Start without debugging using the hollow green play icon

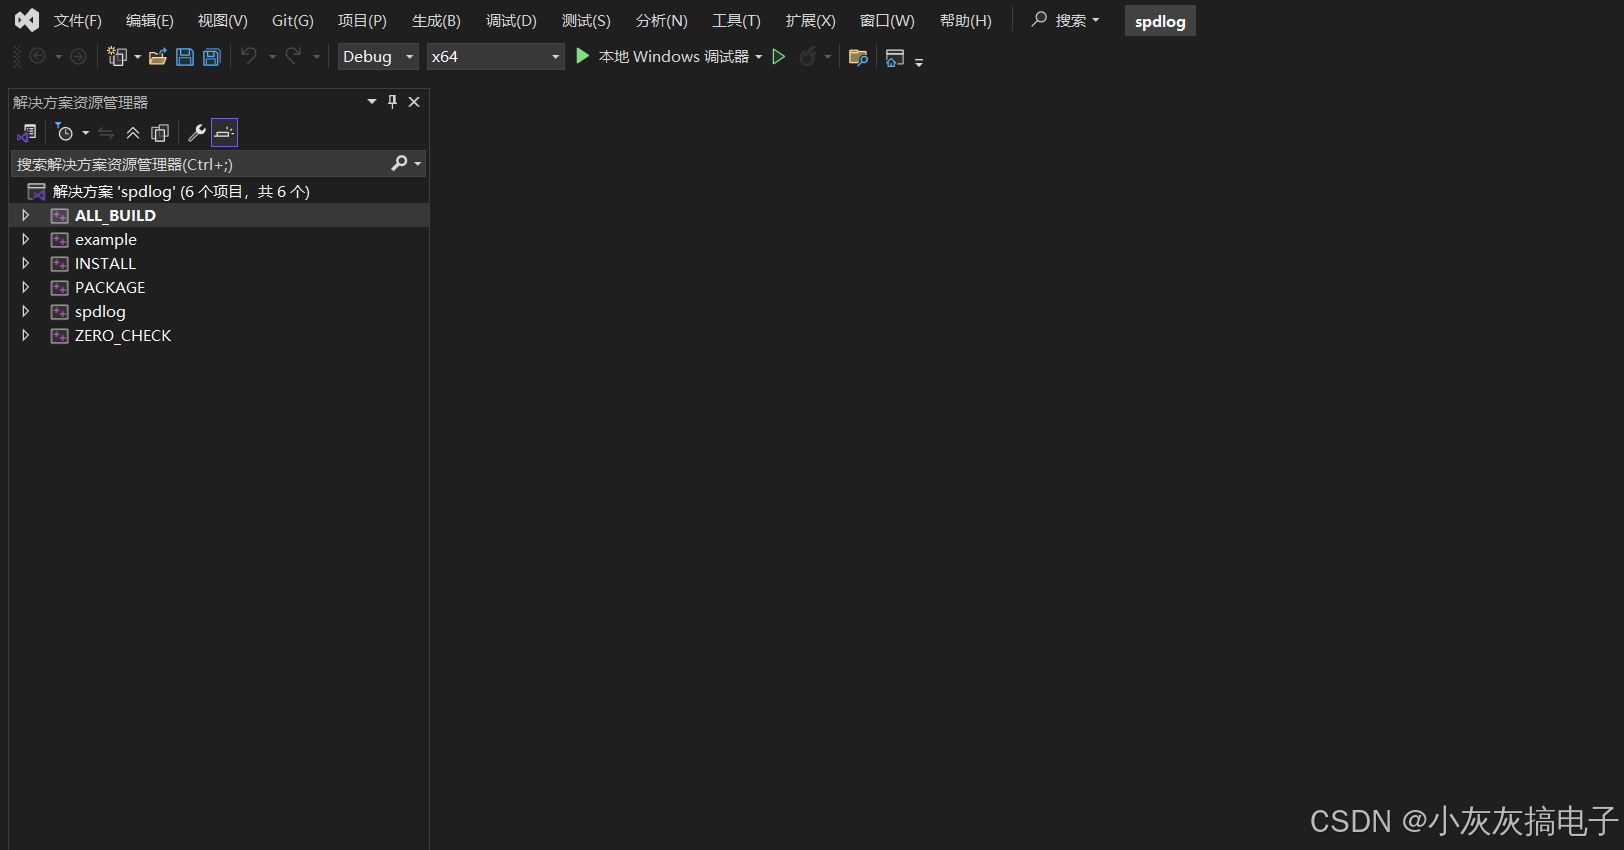(x=779, y=57)
